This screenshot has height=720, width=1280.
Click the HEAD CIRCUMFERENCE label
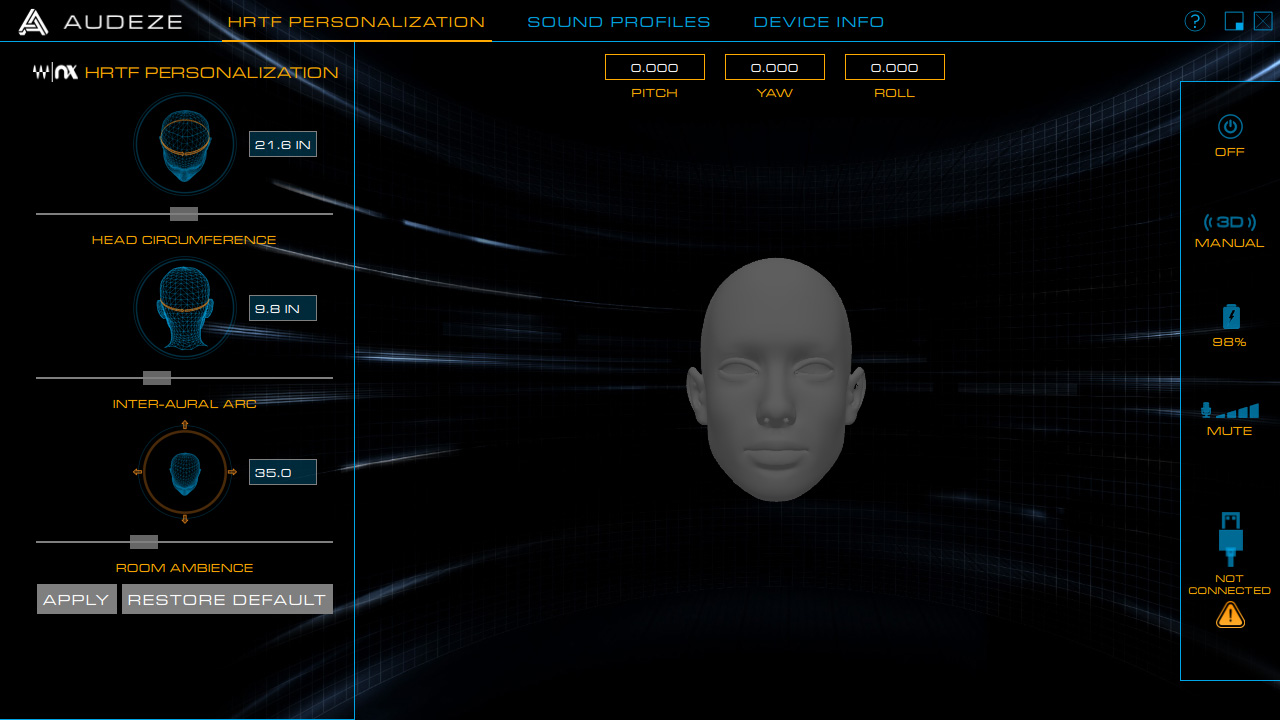tap(184, 240)
